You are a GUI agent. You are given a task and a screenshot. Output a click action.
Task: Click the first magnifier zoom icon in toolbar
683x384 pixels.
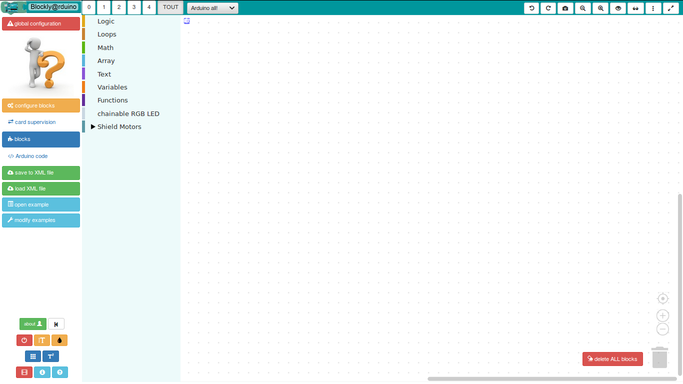pos(583,8)
